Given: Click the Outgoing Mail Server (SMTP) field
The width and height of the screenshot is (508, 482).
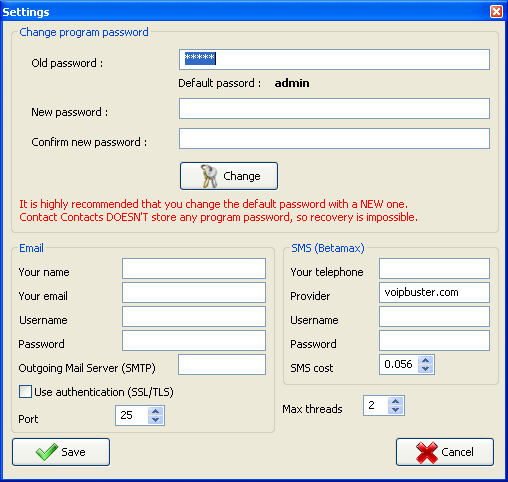Looking at the screenshot, I should pos(222,364).
